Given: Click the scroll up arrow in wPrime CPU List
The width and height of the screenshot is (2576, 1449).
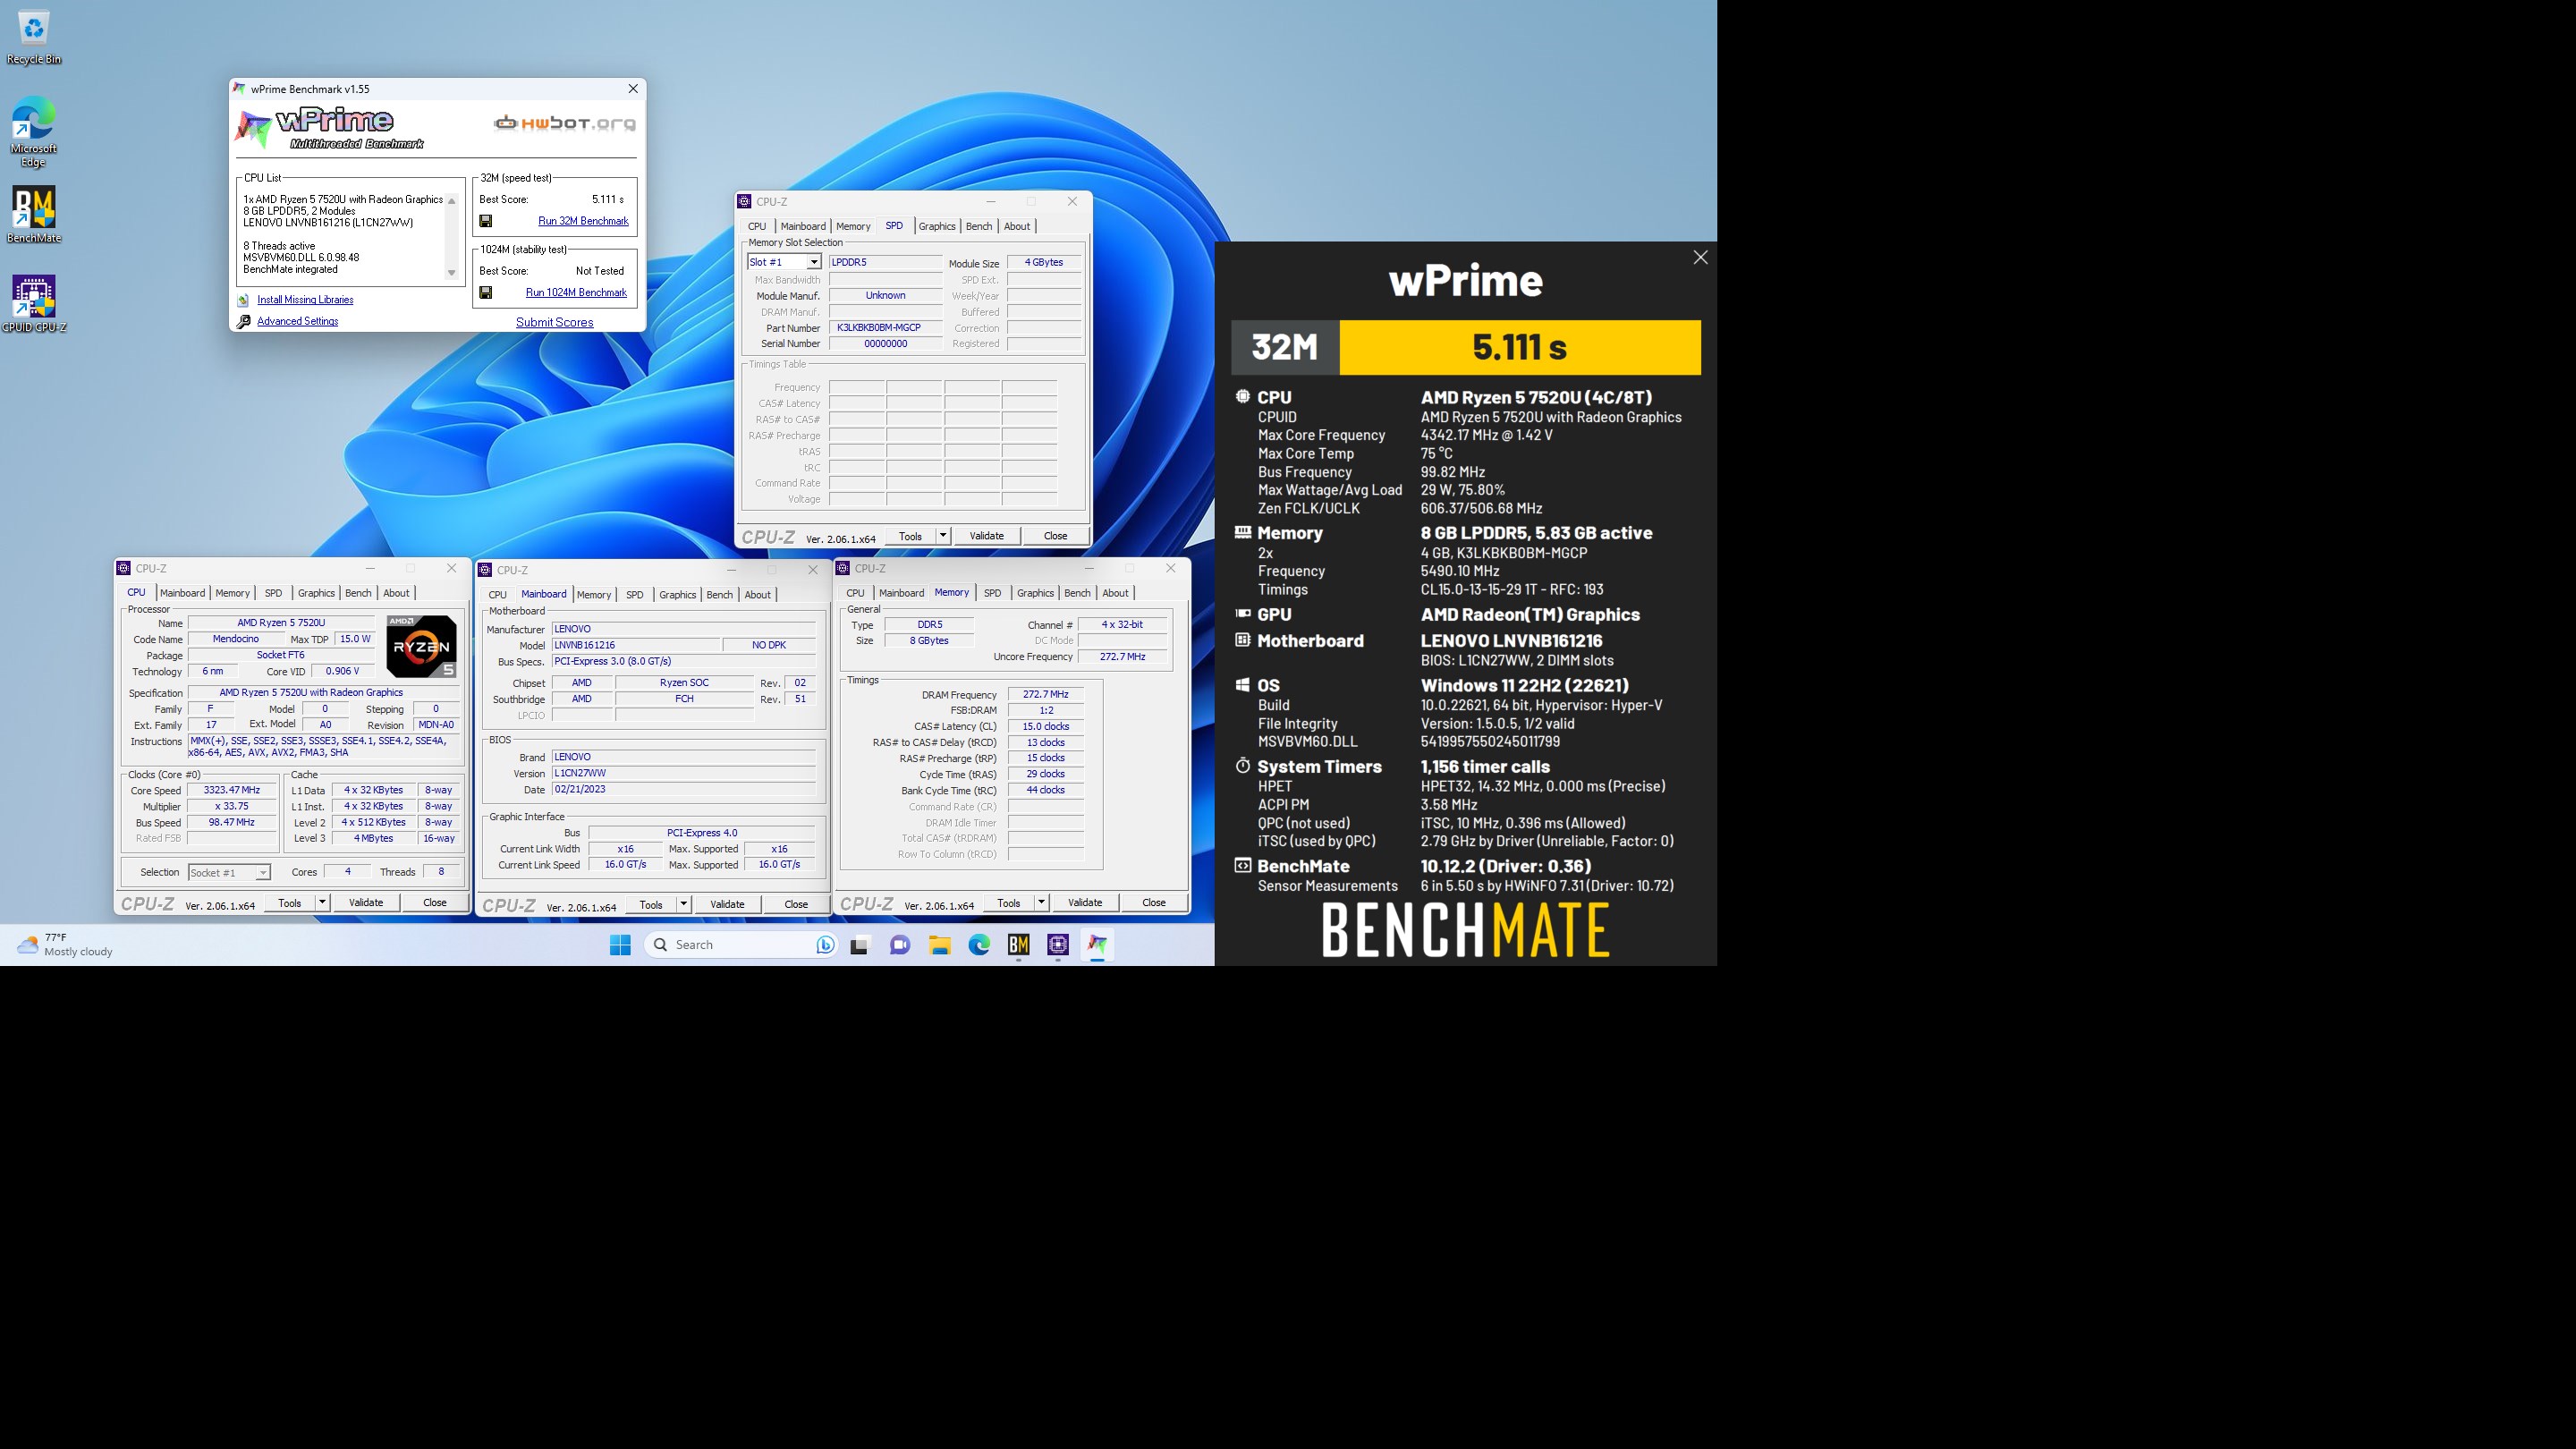Looking at the screenshot, I should 452,201.
